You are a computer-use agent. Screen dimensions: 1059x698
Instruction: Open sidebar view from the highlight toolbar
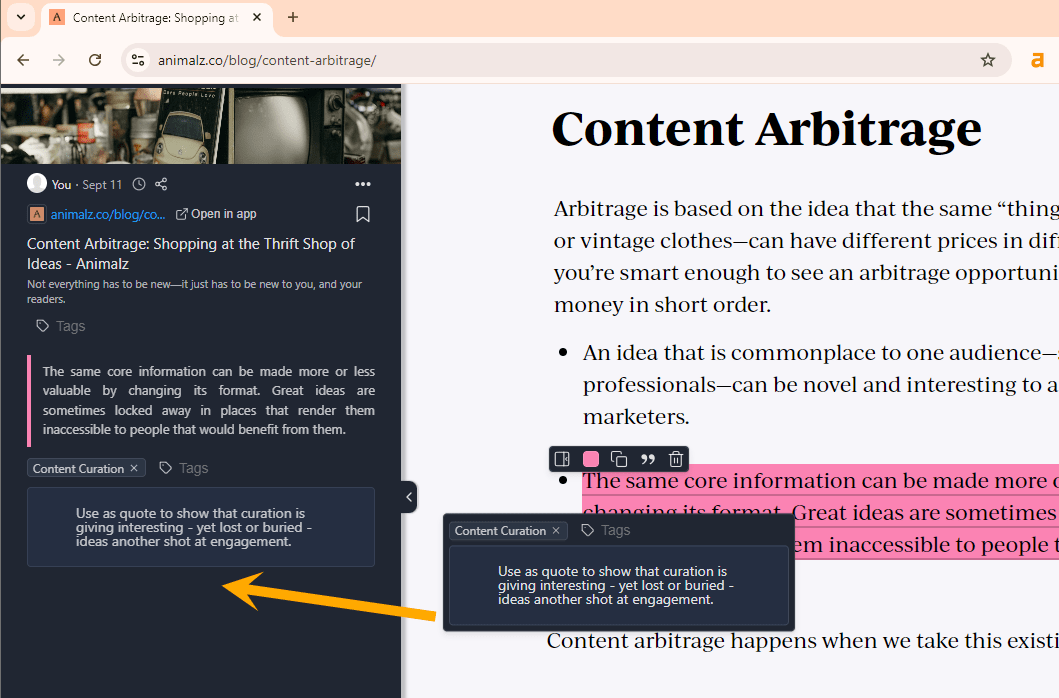561,458
